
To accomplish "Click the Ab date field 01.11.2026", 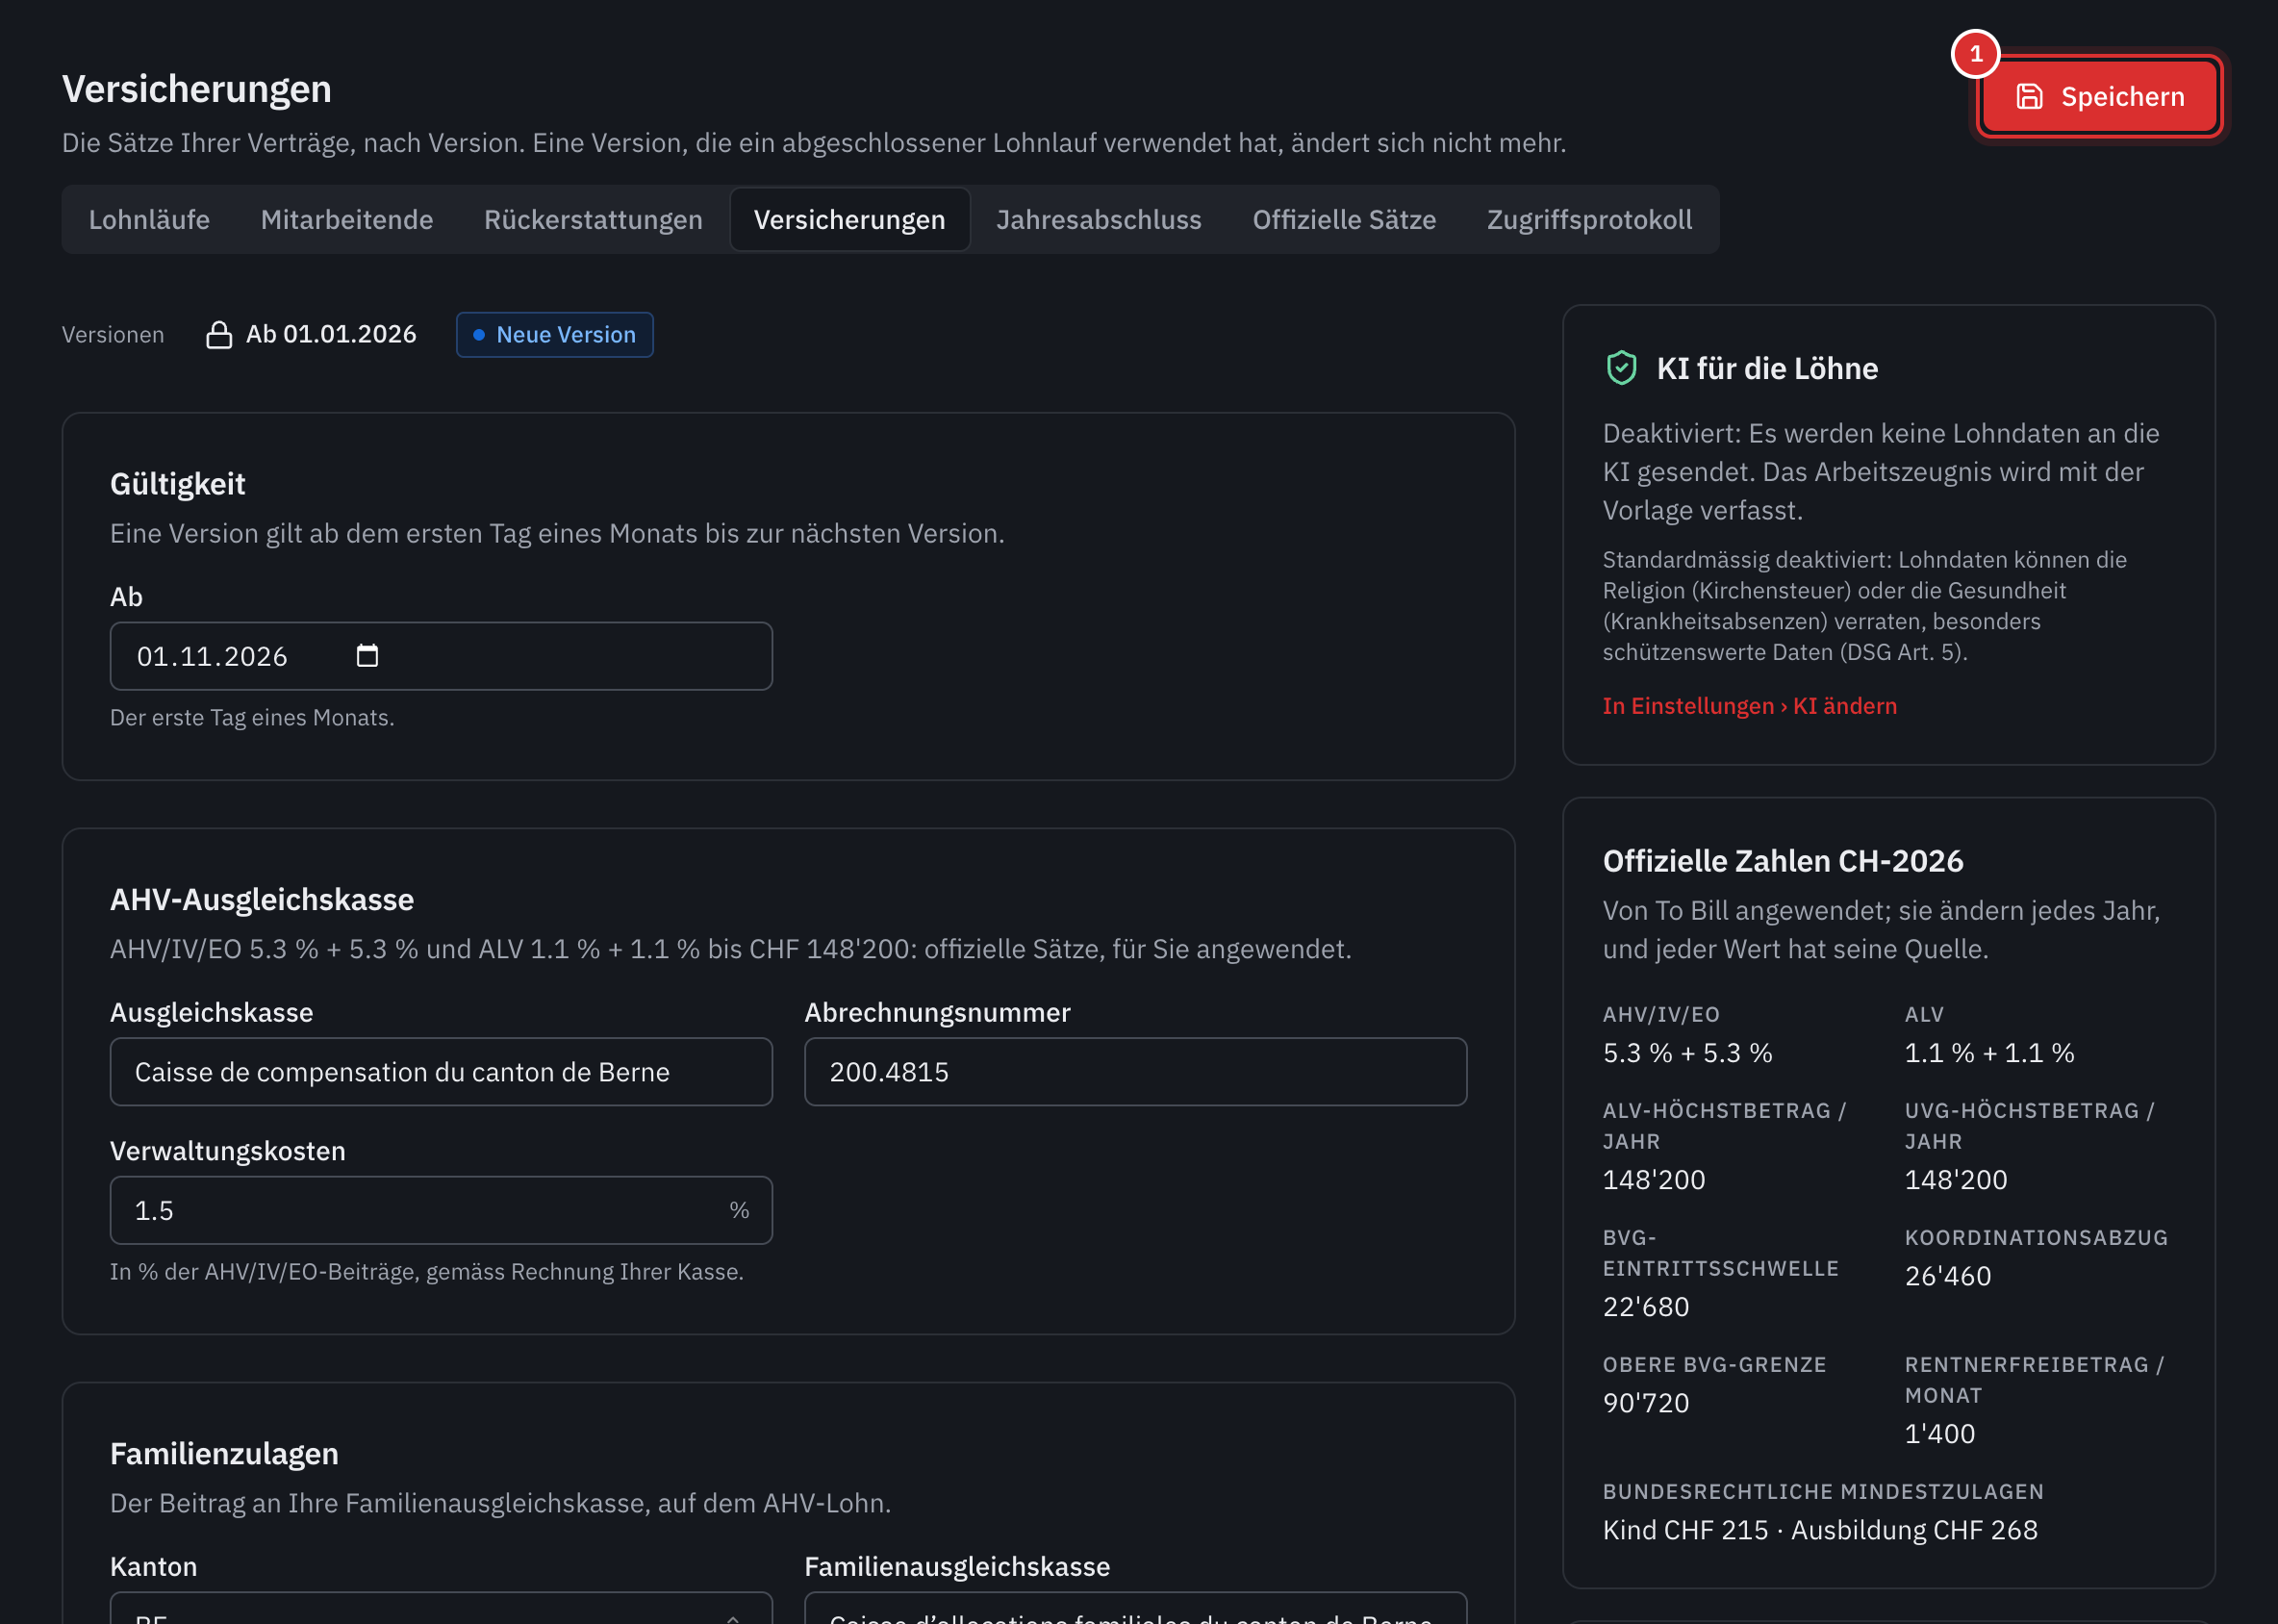I will point(441,656).
